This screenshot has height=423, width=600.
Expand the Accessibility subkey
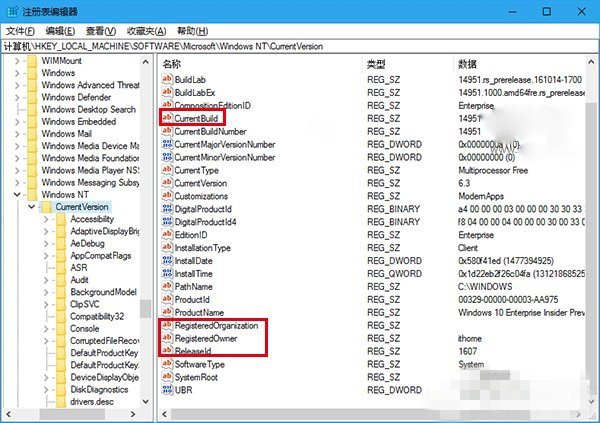(x=47, y=219)
